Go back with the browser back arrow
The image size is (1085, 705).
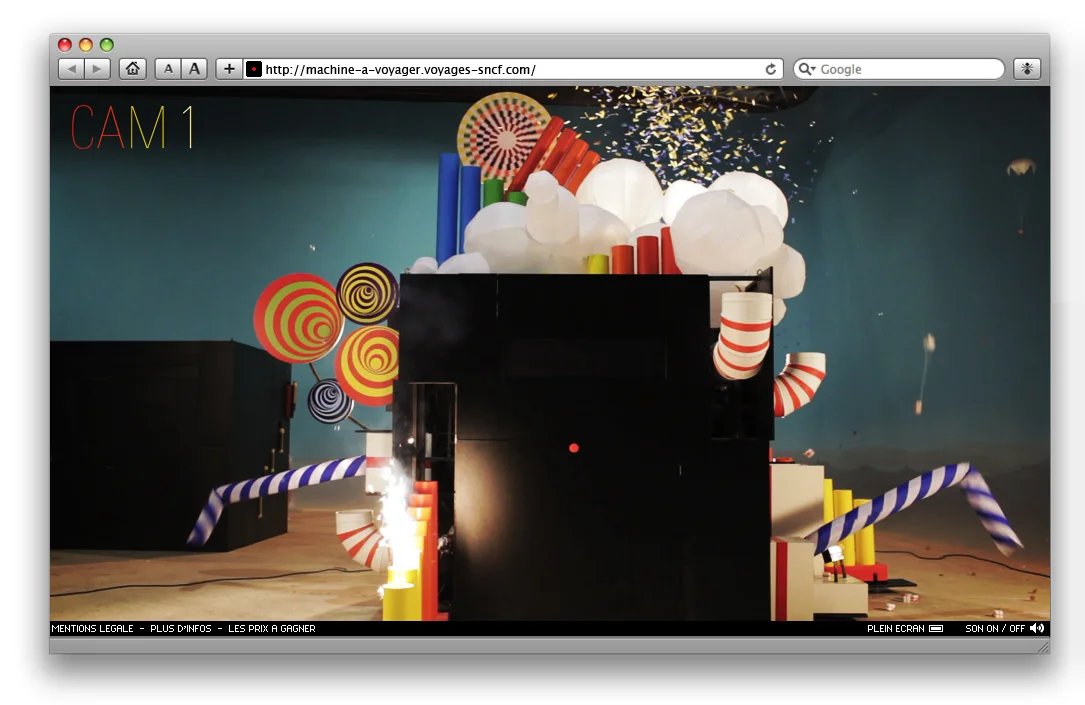click(x=71, y=69)
